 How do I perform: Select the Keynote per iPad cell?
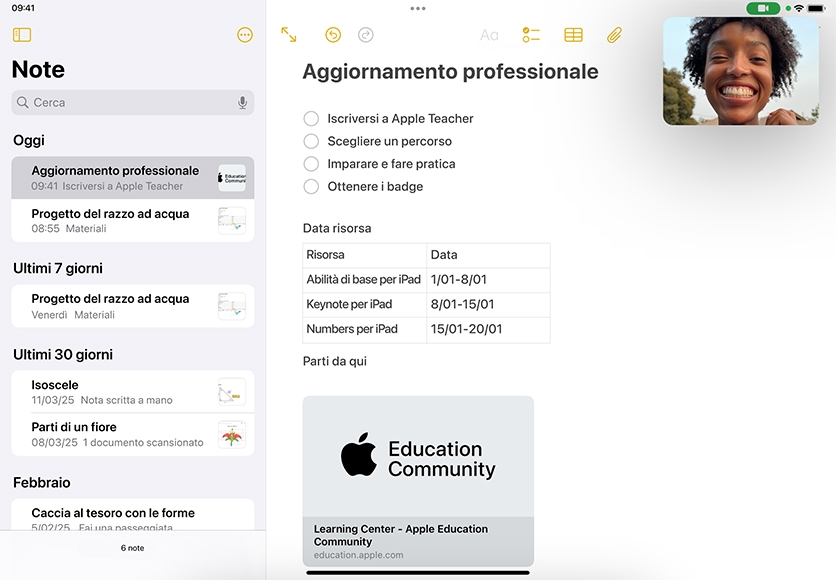tap(365, 304)
